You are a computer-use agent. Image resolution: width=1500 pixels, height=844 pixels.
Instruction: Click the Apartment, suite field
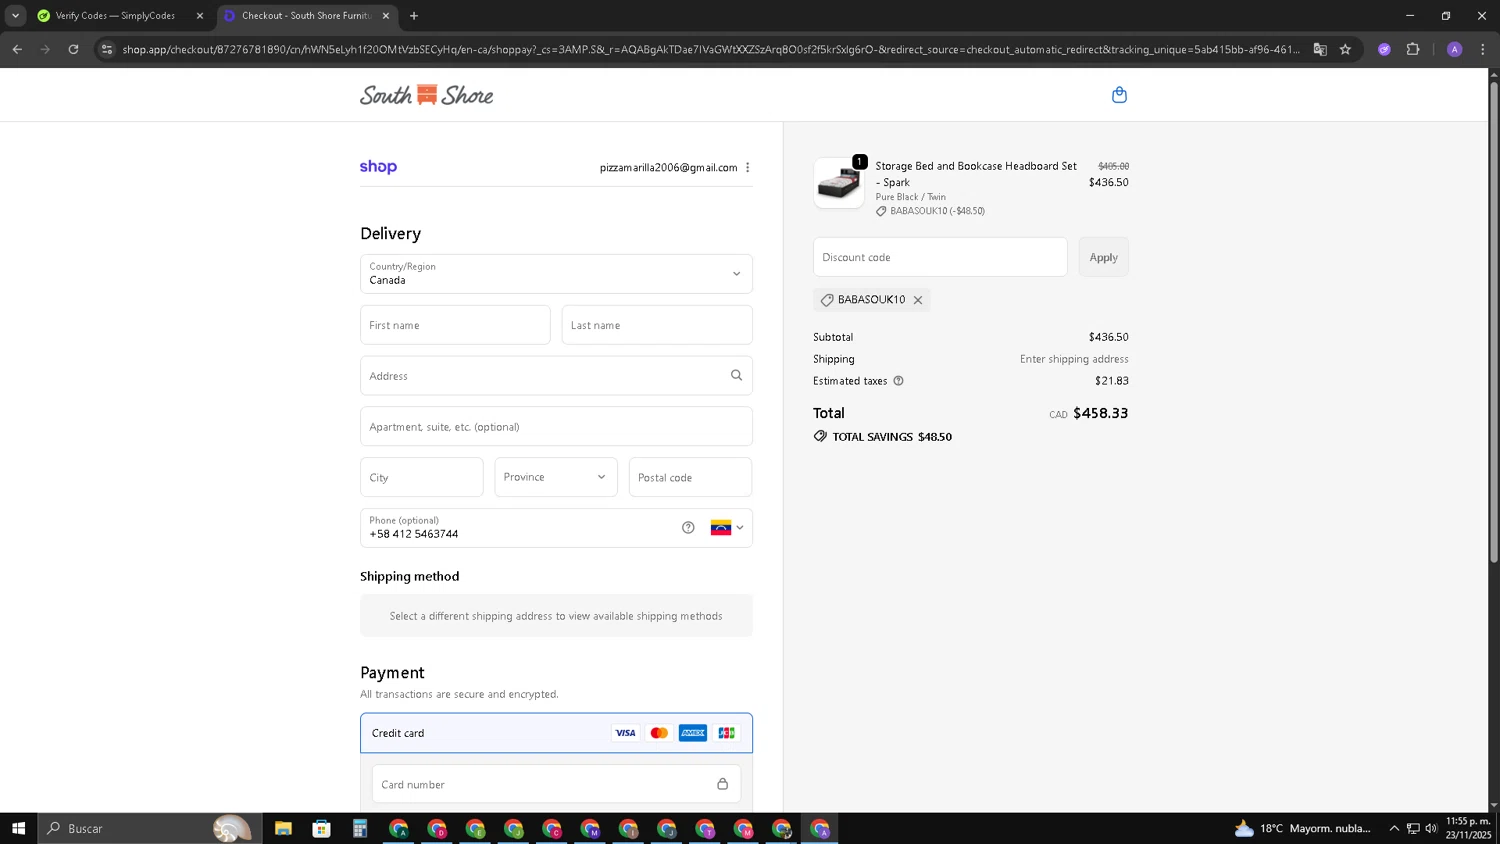(x=556, y=427)
